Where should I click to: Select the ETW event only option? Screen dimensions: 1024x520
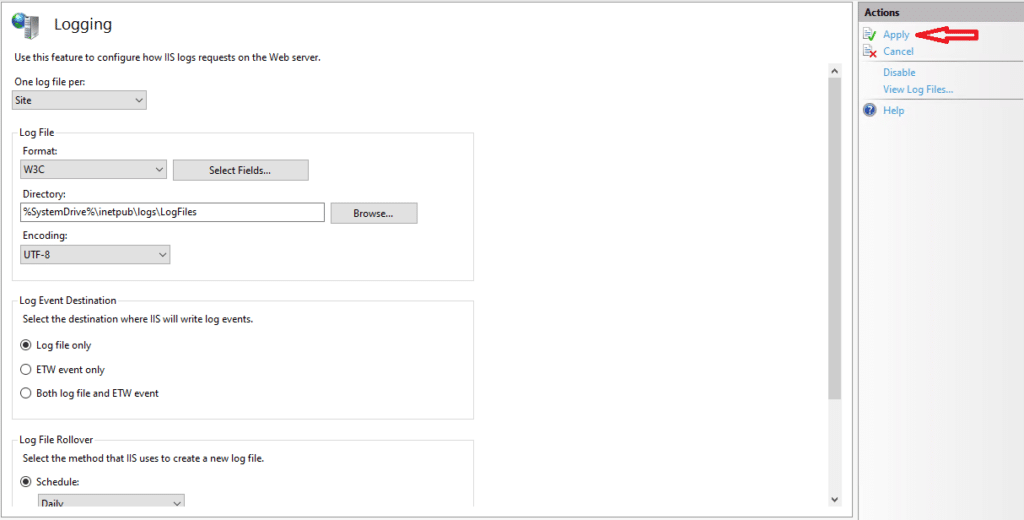click(x=25, y=370)
